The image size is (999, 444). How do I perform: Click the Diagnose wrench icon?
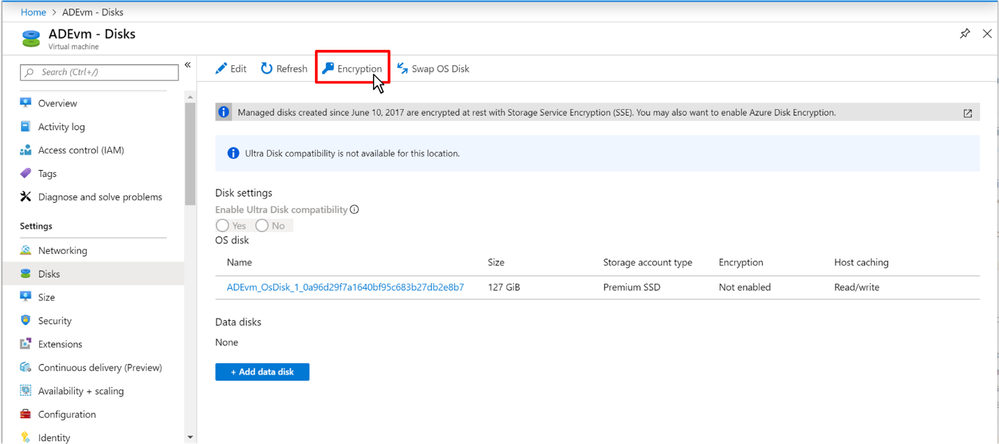[25, 197]
